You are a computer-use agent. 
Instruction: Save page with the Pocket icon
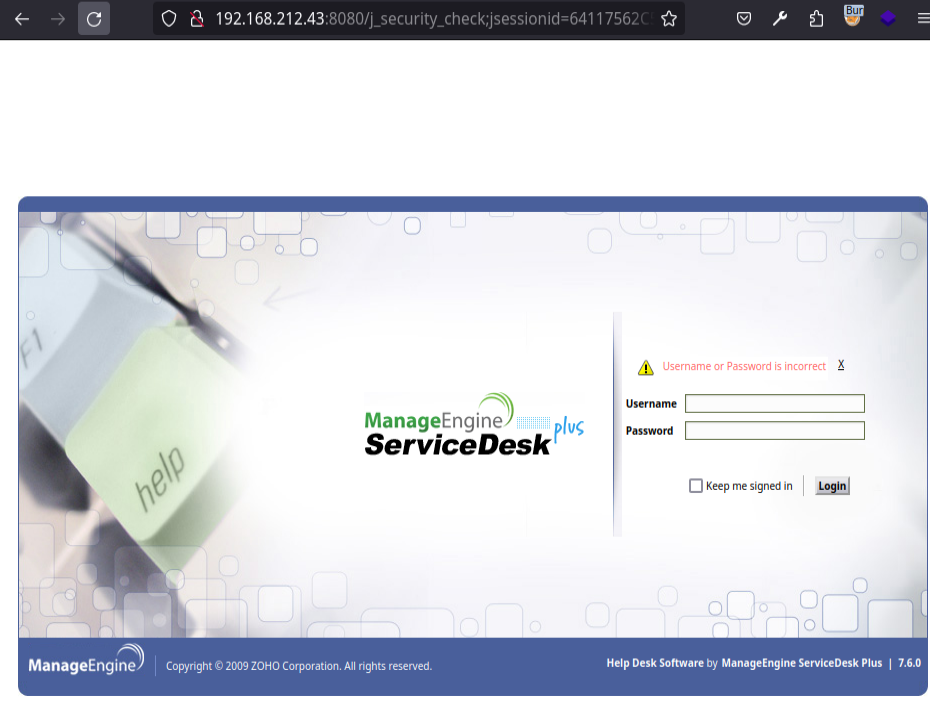(744, 18)
